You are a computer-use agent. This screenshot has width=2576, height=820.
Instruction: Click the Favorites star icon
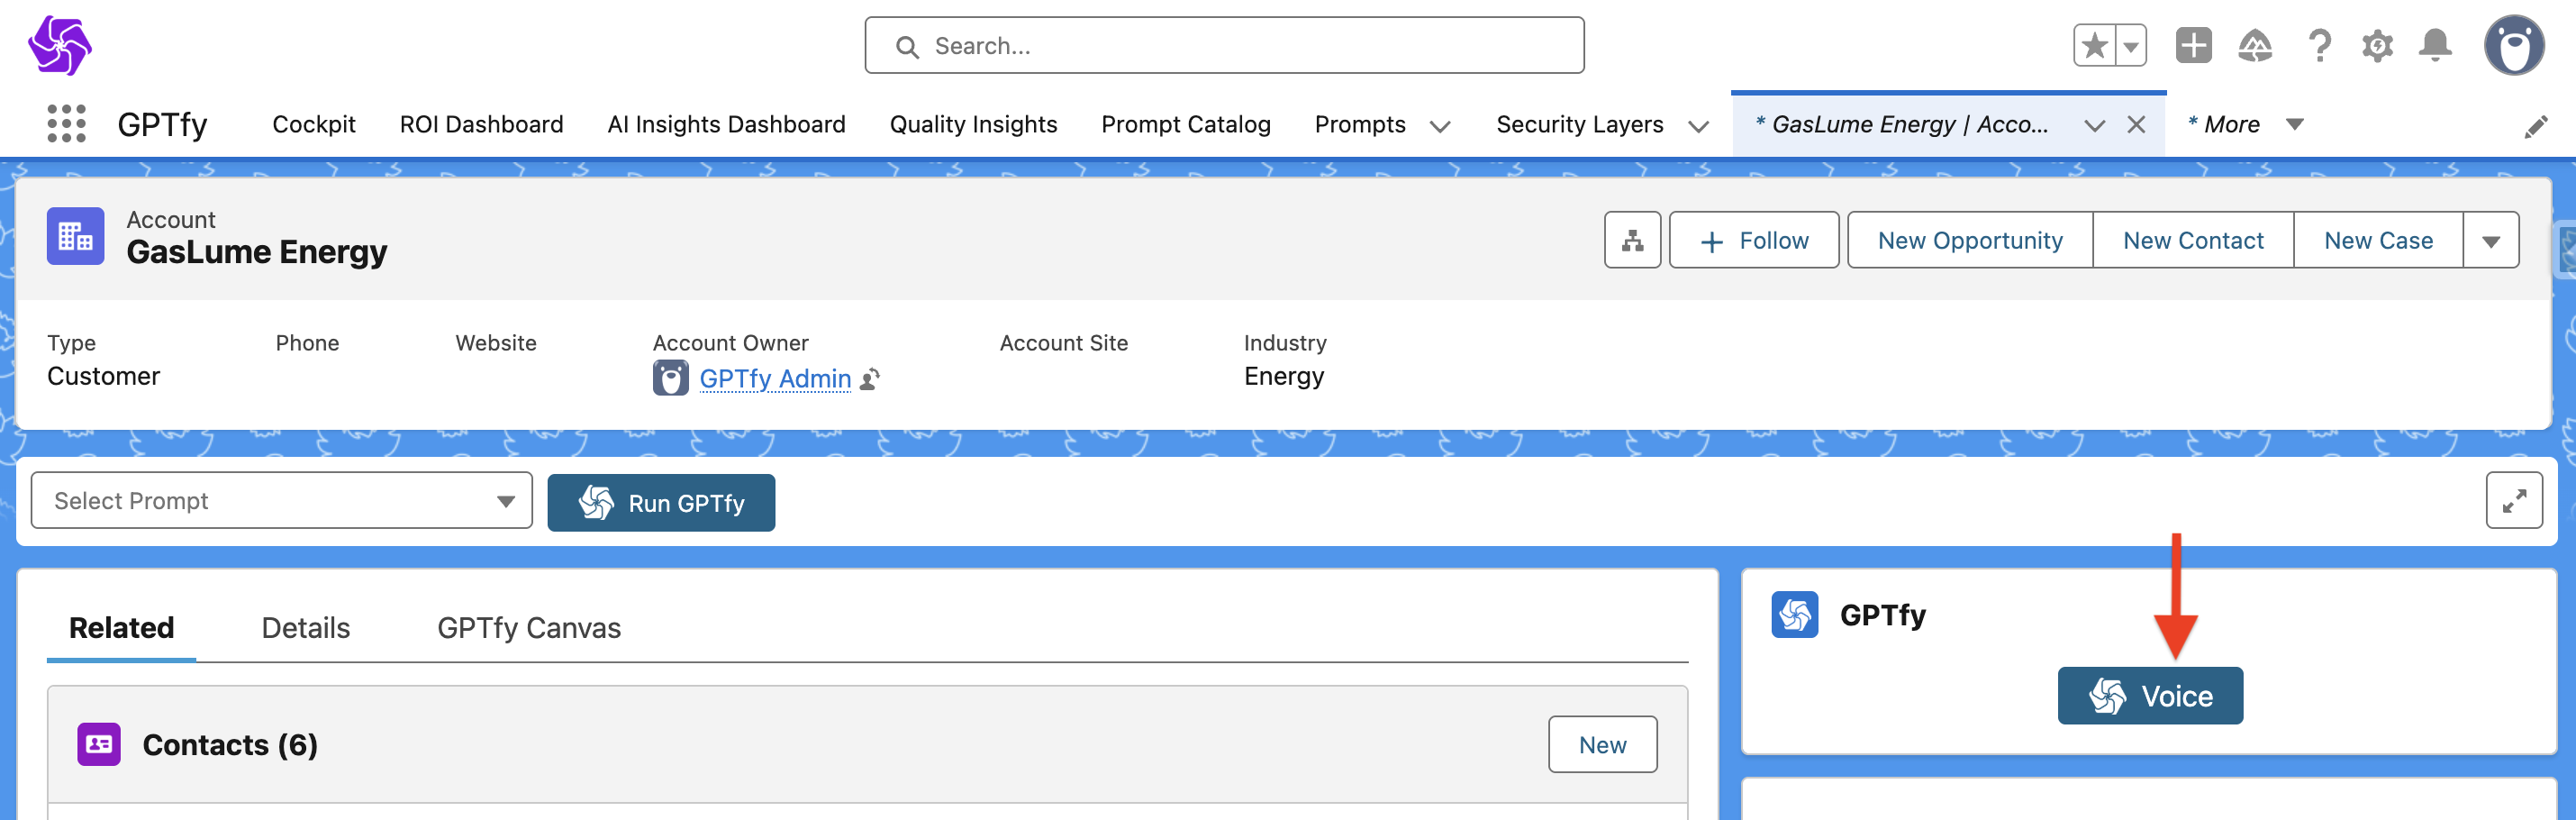tap(2094, 46)
